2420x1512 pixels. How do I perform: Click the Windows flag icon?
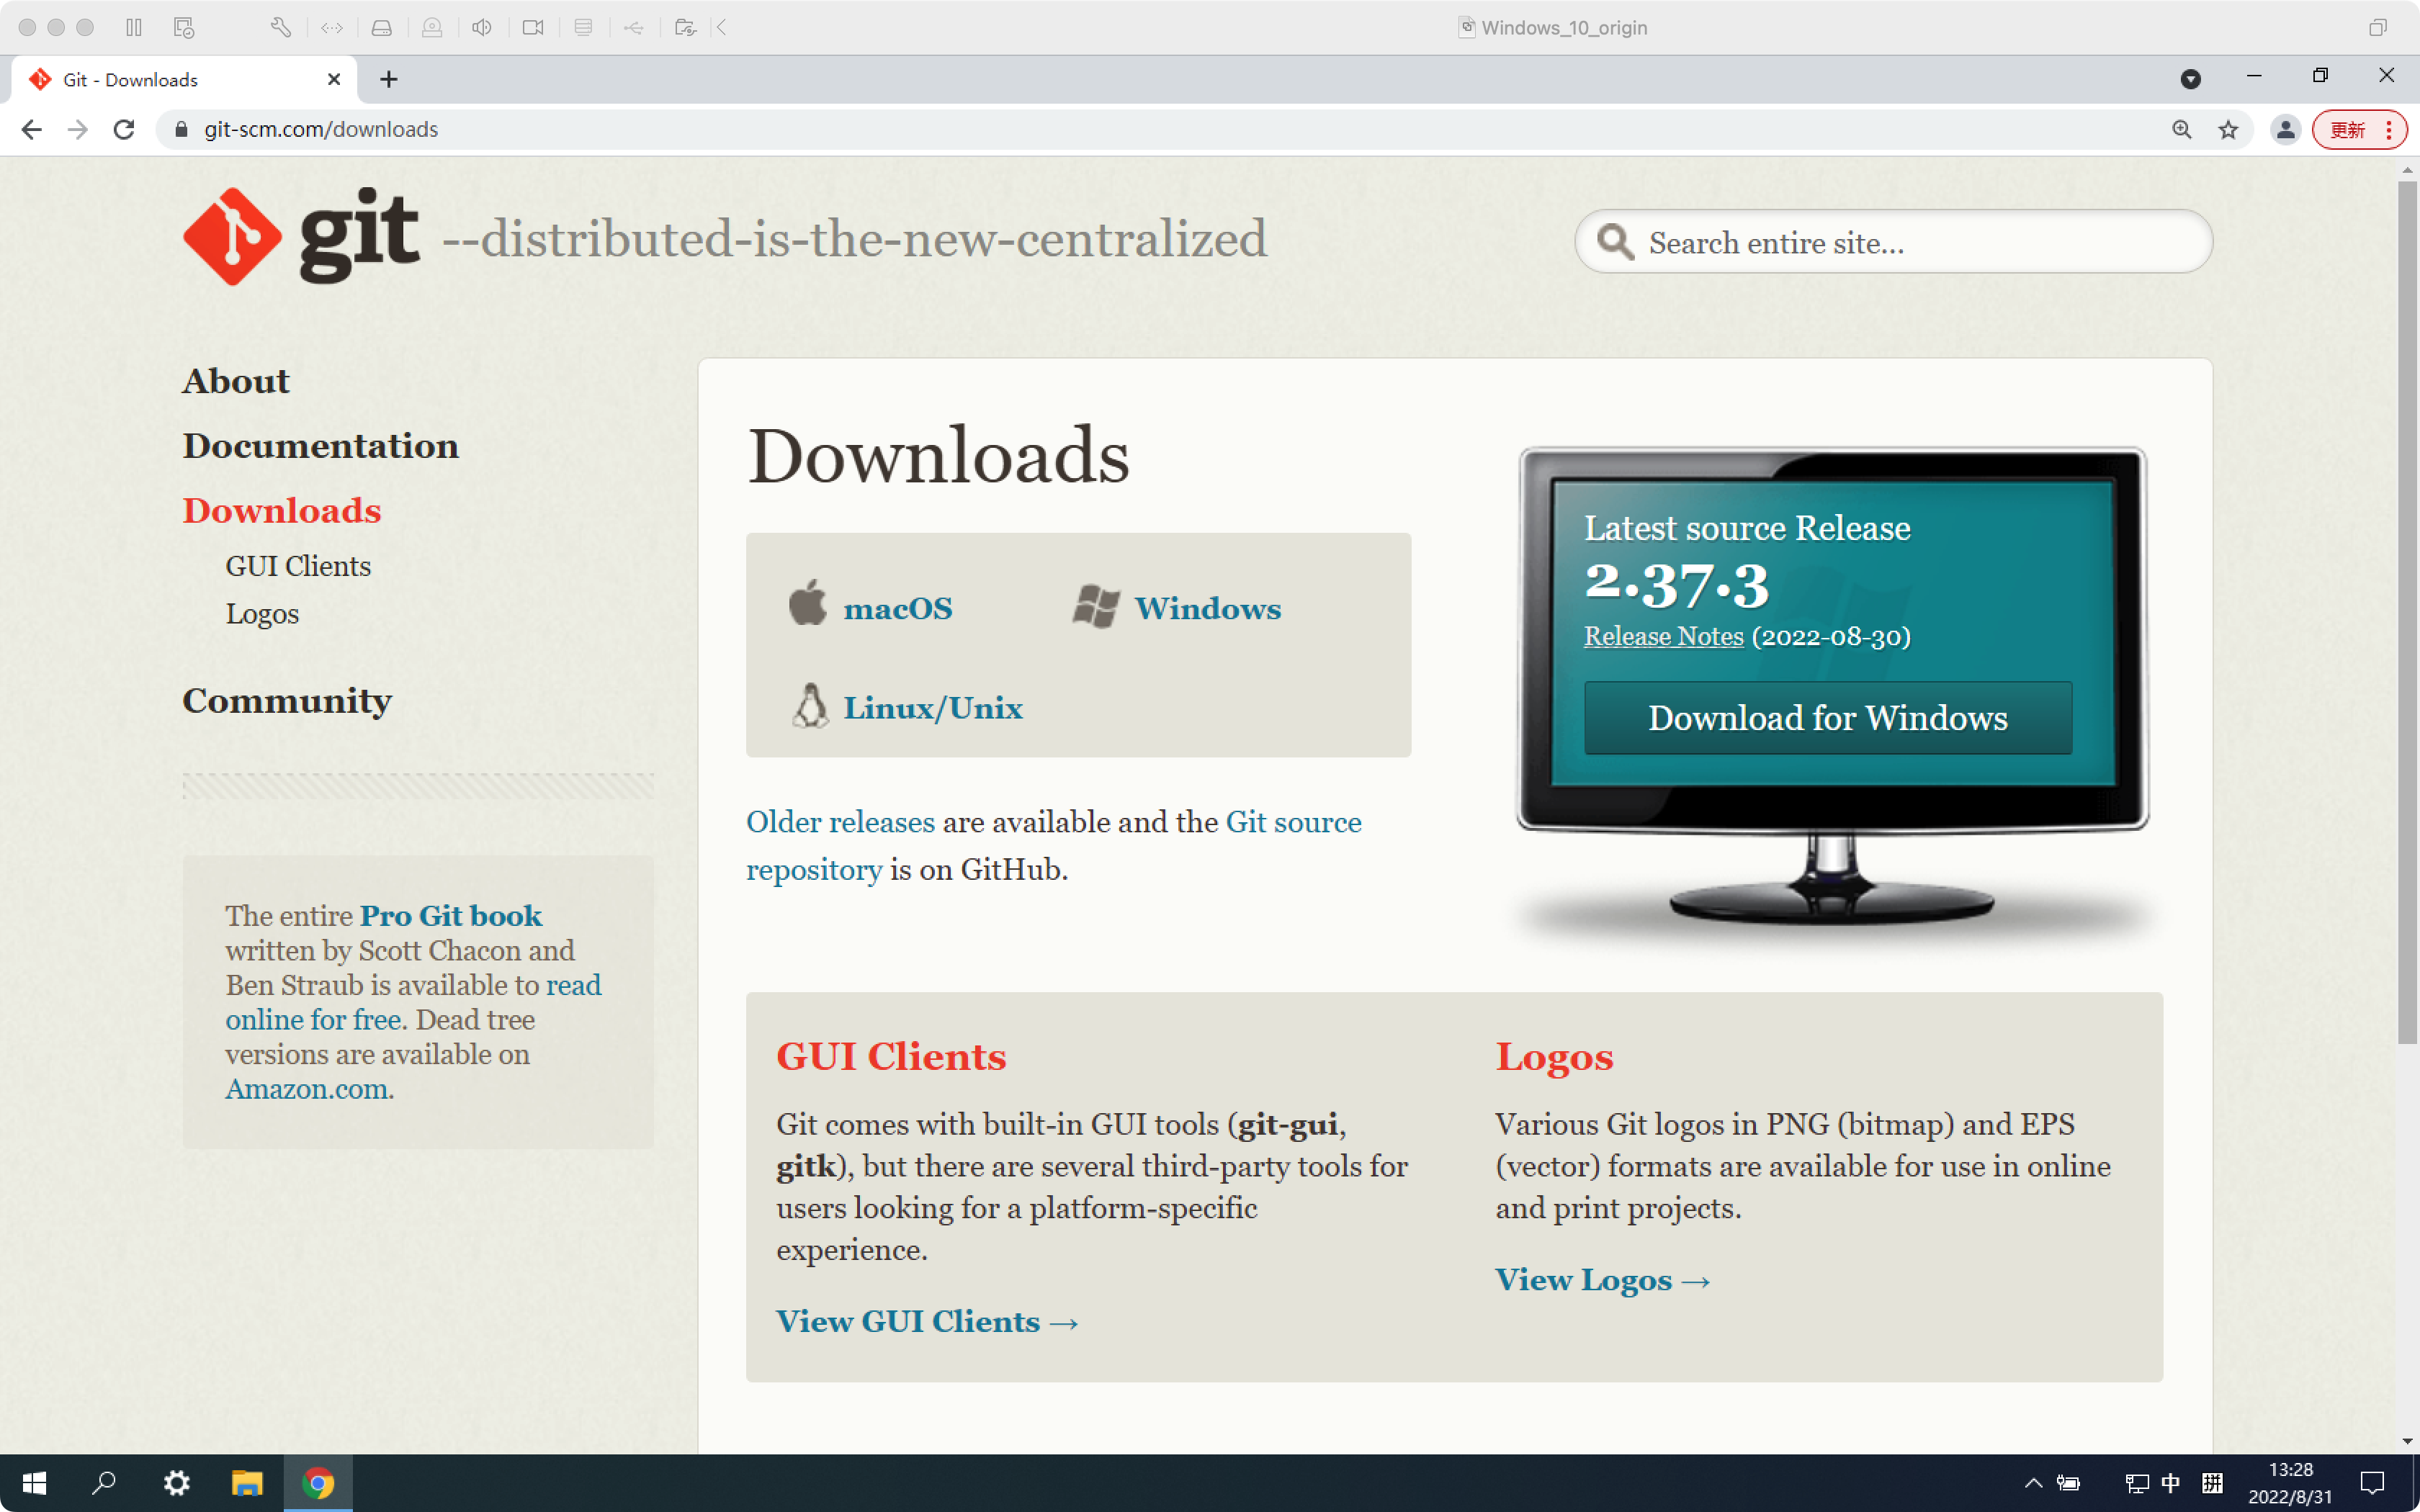(x=1096, y=606)
